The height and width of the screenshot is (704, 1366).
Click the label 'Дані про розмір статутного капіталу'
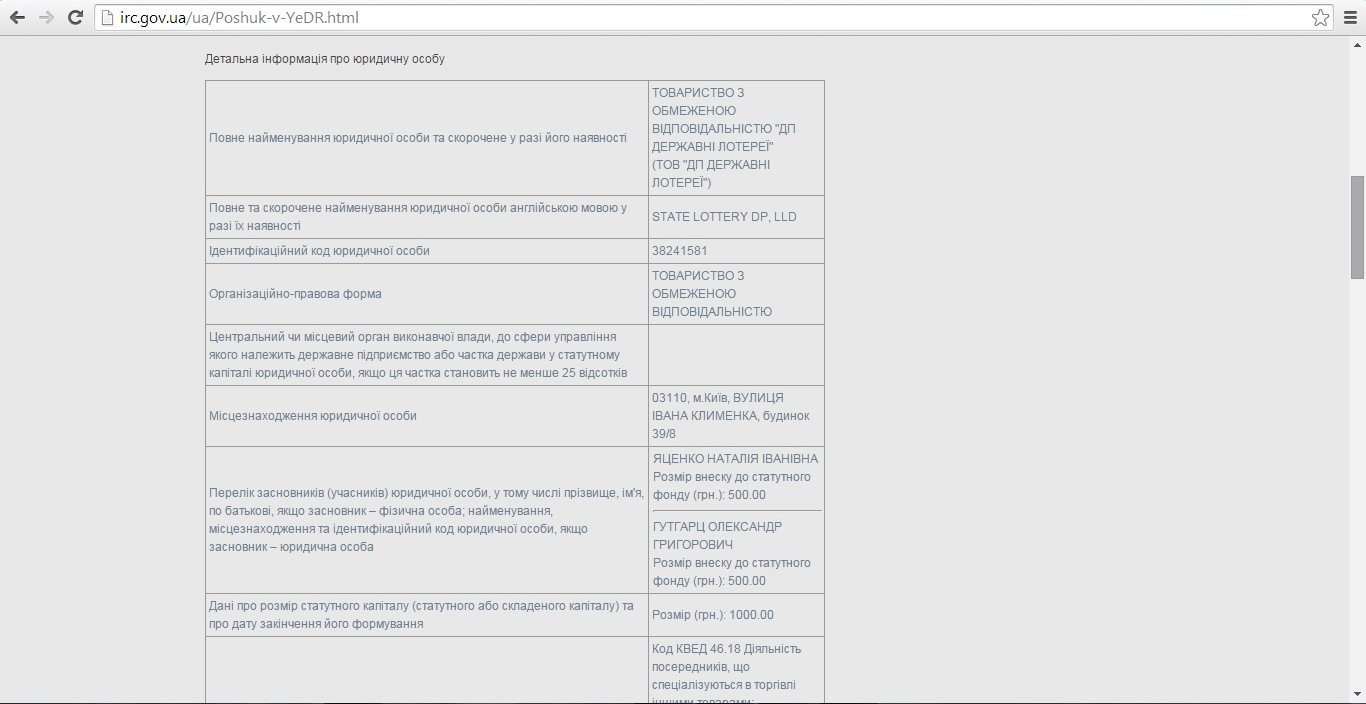421,615
